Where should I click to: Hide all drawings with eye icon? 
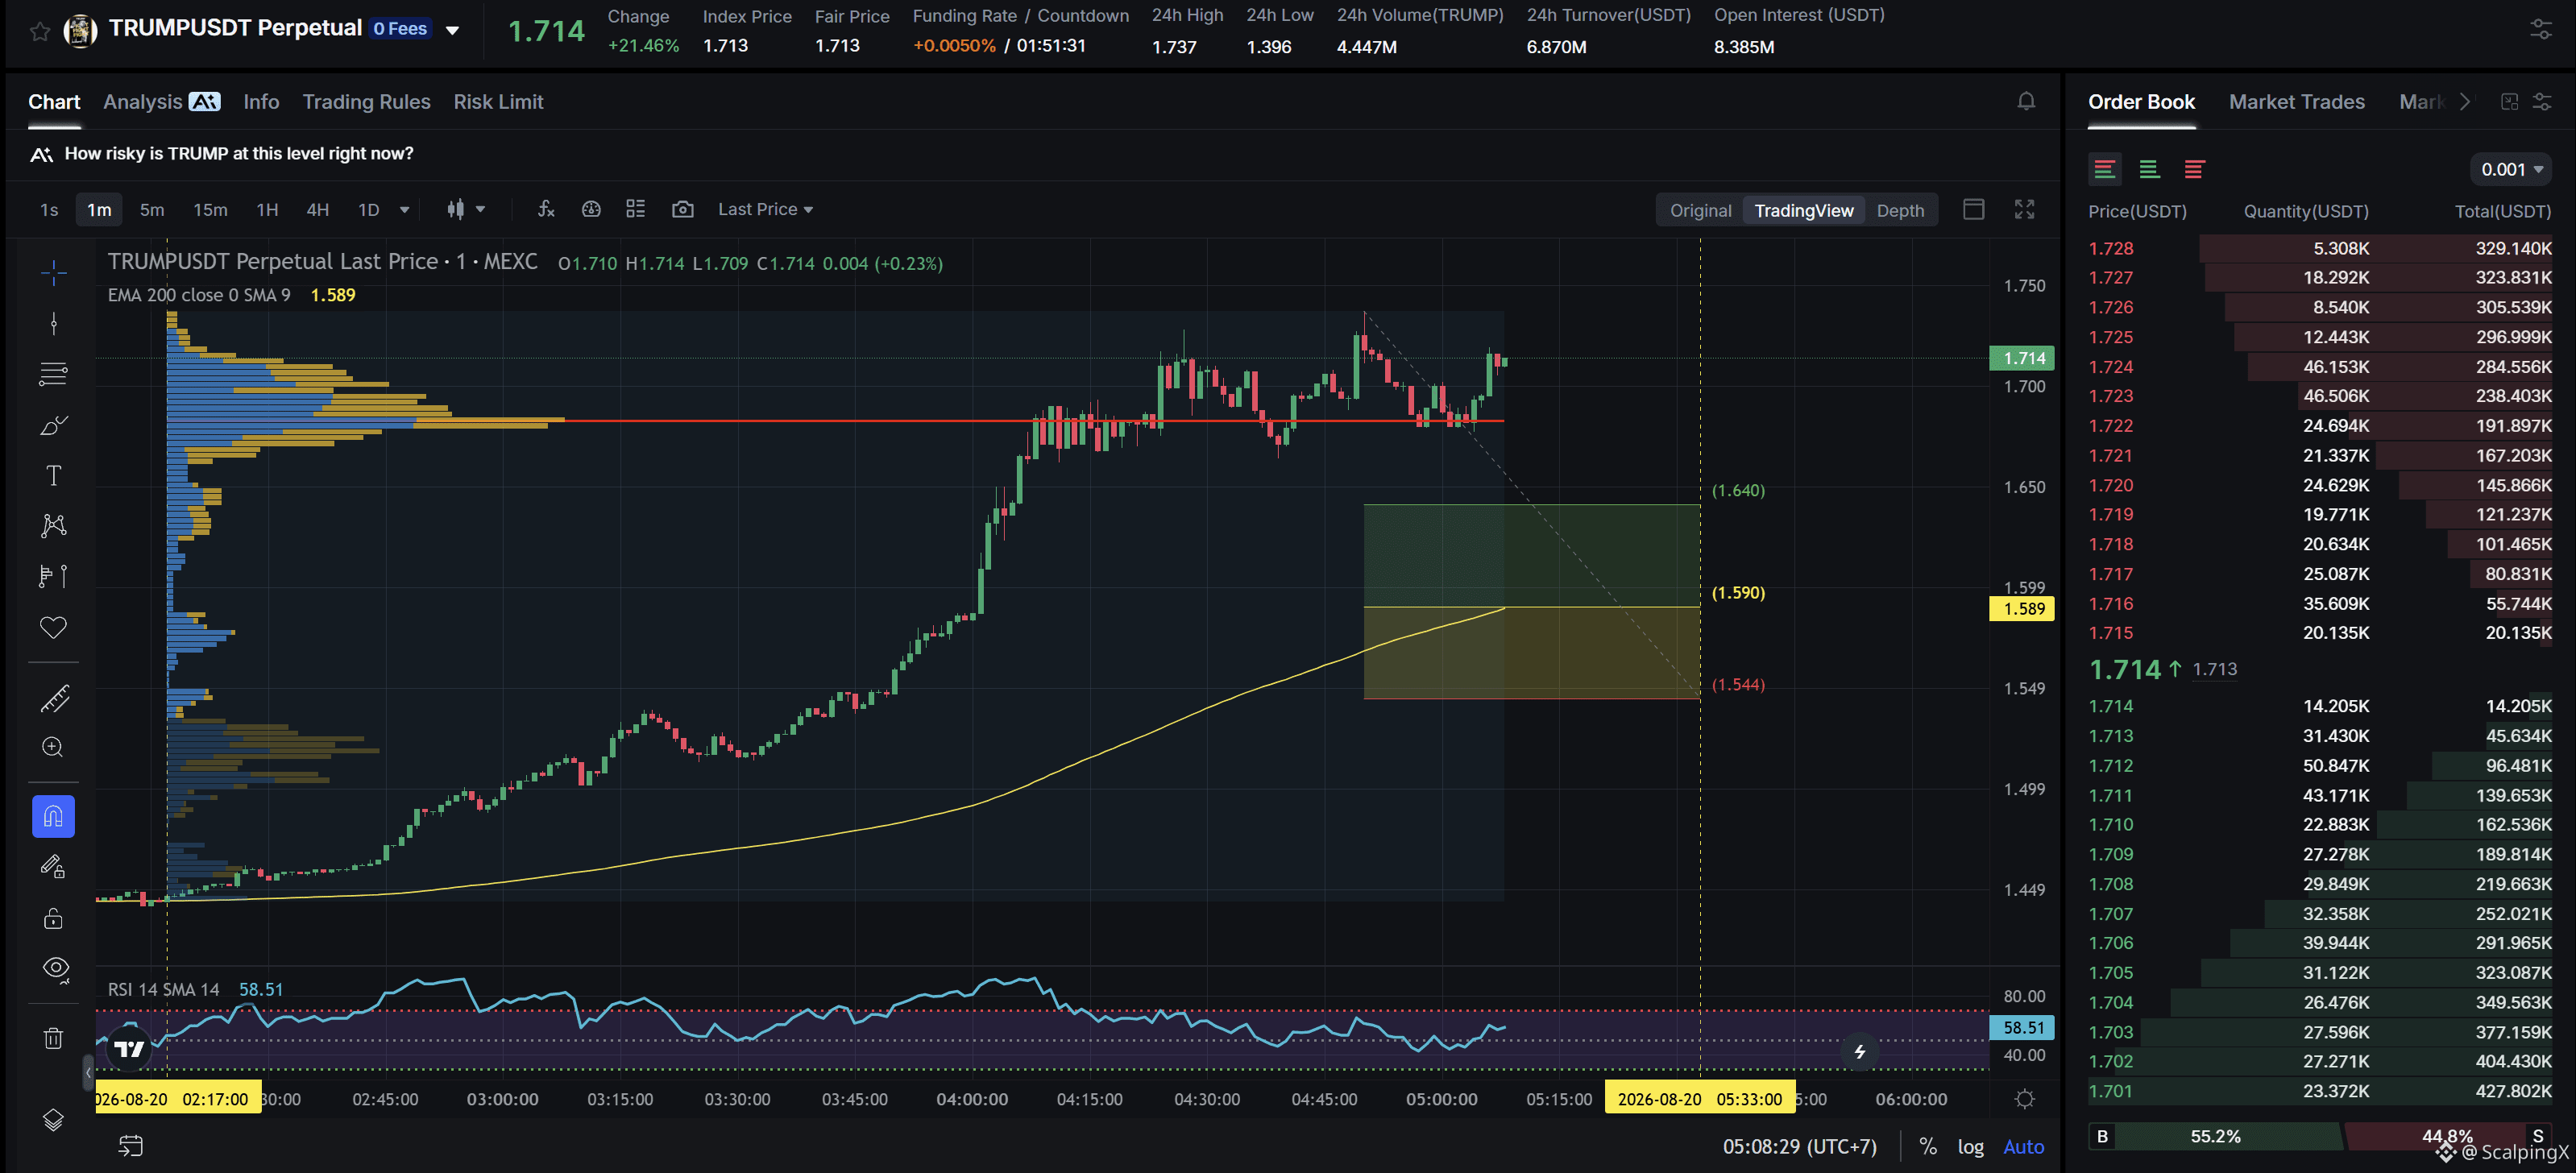click(55, 968)
